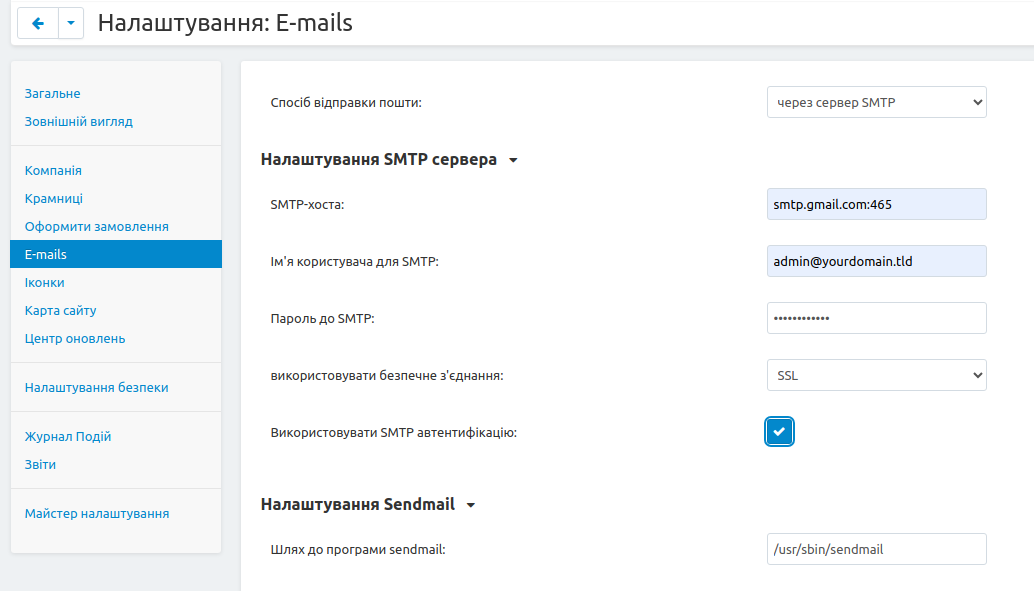The image size is (1034, 591).
Task: Collapse the Налаштування SMTP сервера section
Action: pos(513,160)
